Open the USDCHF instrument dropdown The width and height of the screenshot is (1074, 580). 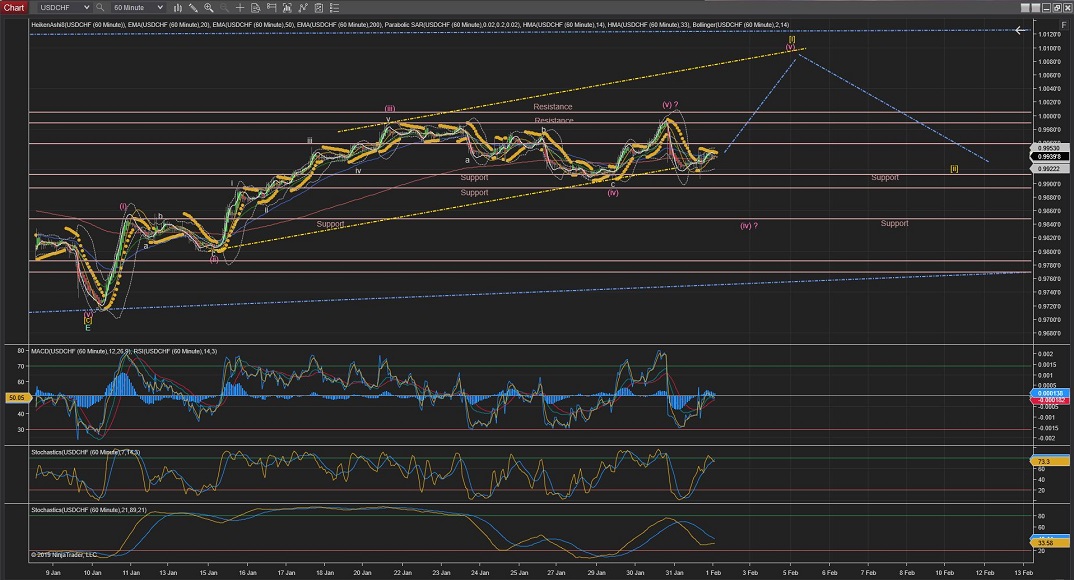[63, 7]
